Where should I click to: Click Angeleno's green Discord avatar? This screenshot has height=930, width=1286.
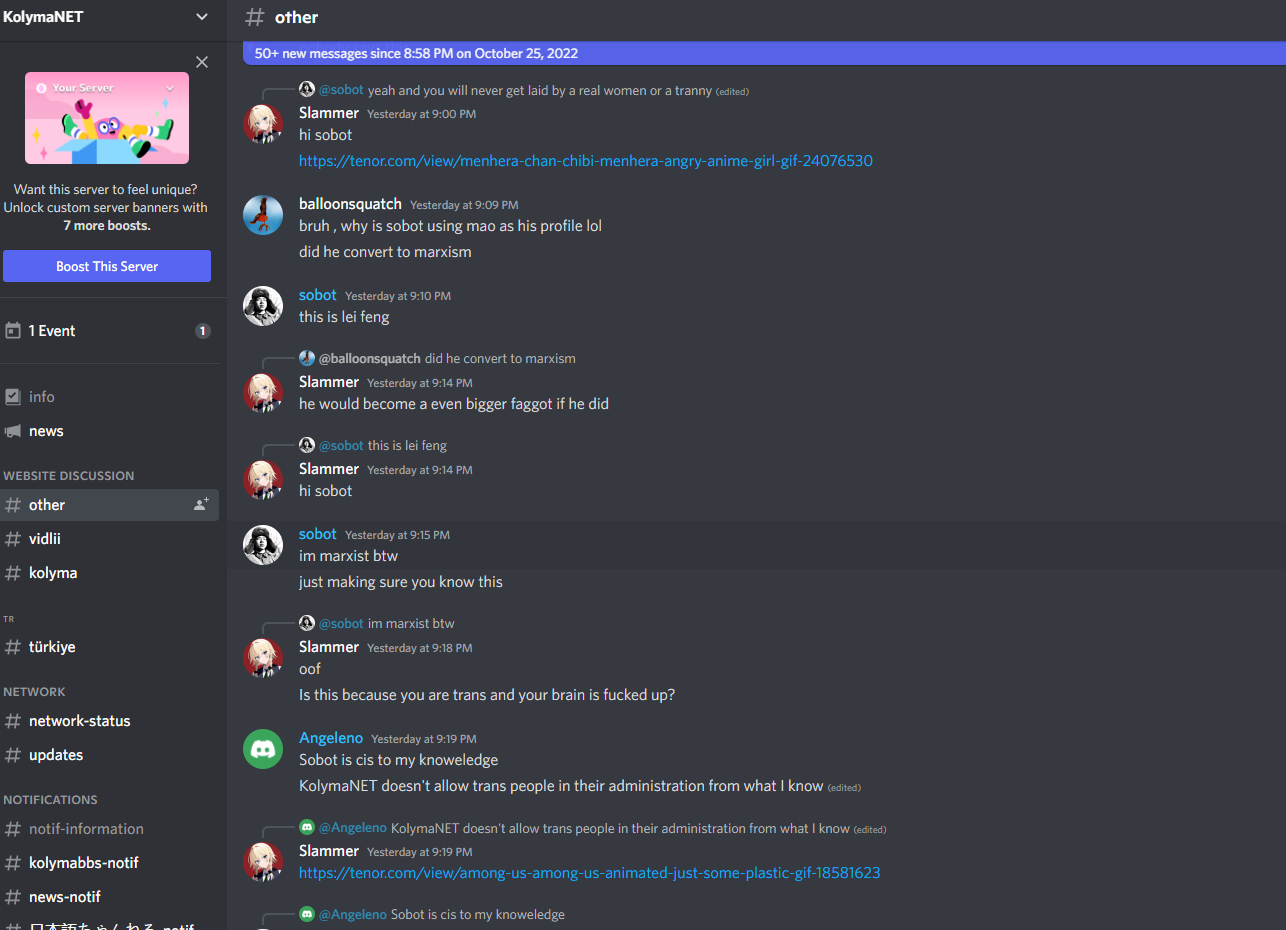tap(263, 749)
